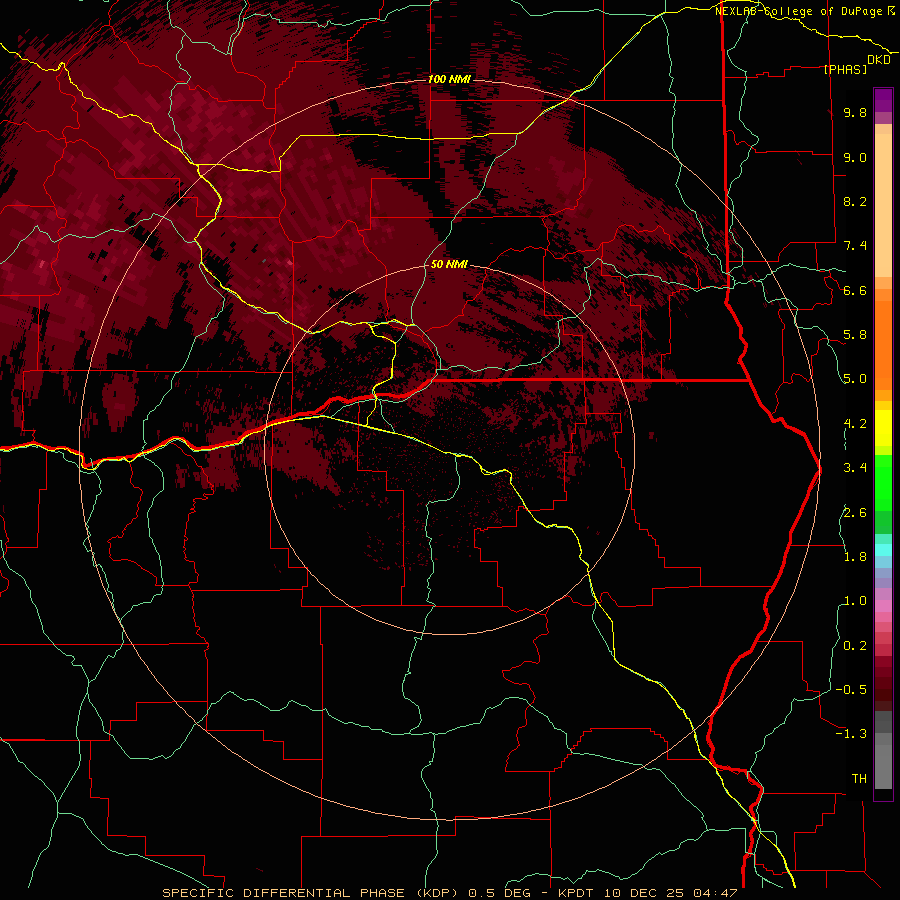Pick the purple segment atop the color bar
Viewport: 900px width, 900px height.
click(883, 100)
